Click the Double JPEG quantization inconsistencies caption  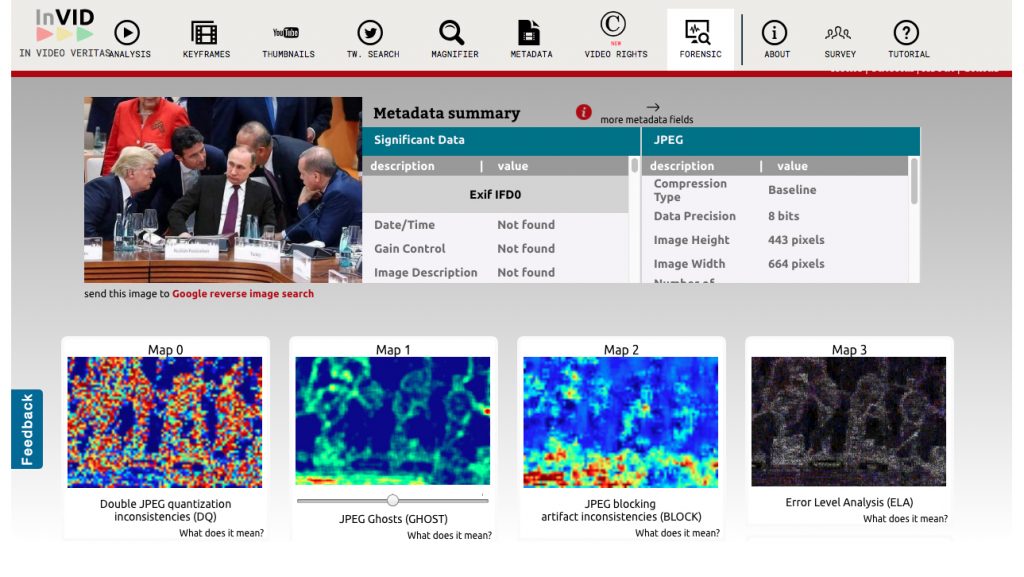(165, 510)
